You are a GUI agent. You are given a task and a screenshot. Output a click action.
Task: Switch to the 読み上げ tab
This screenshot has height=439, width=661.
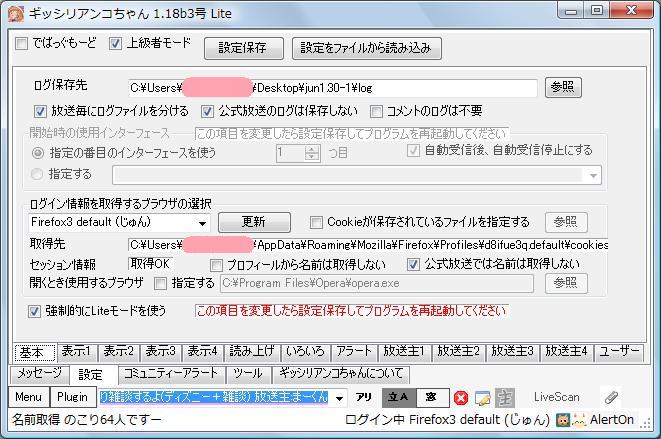point(251,351)
